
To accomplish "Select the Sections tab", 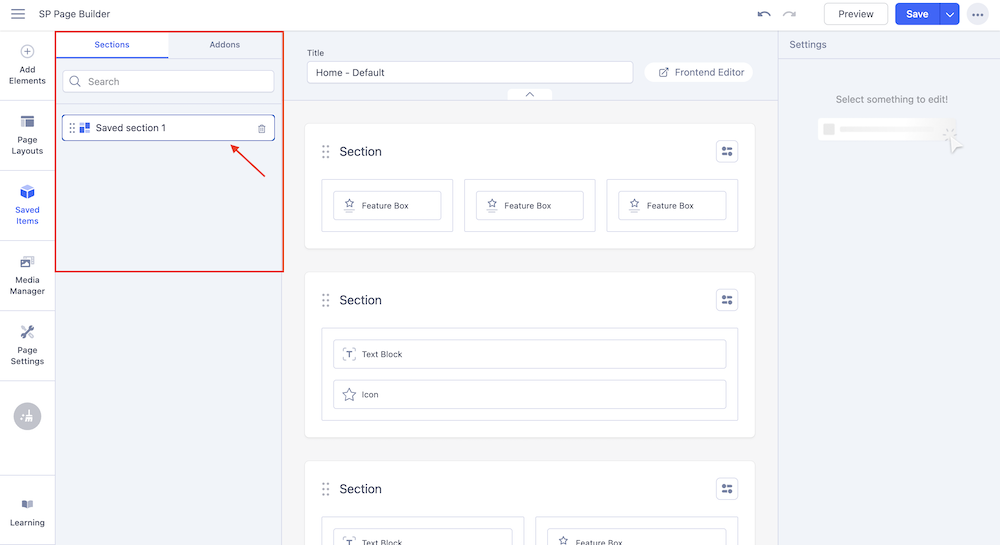I will 112,45.
